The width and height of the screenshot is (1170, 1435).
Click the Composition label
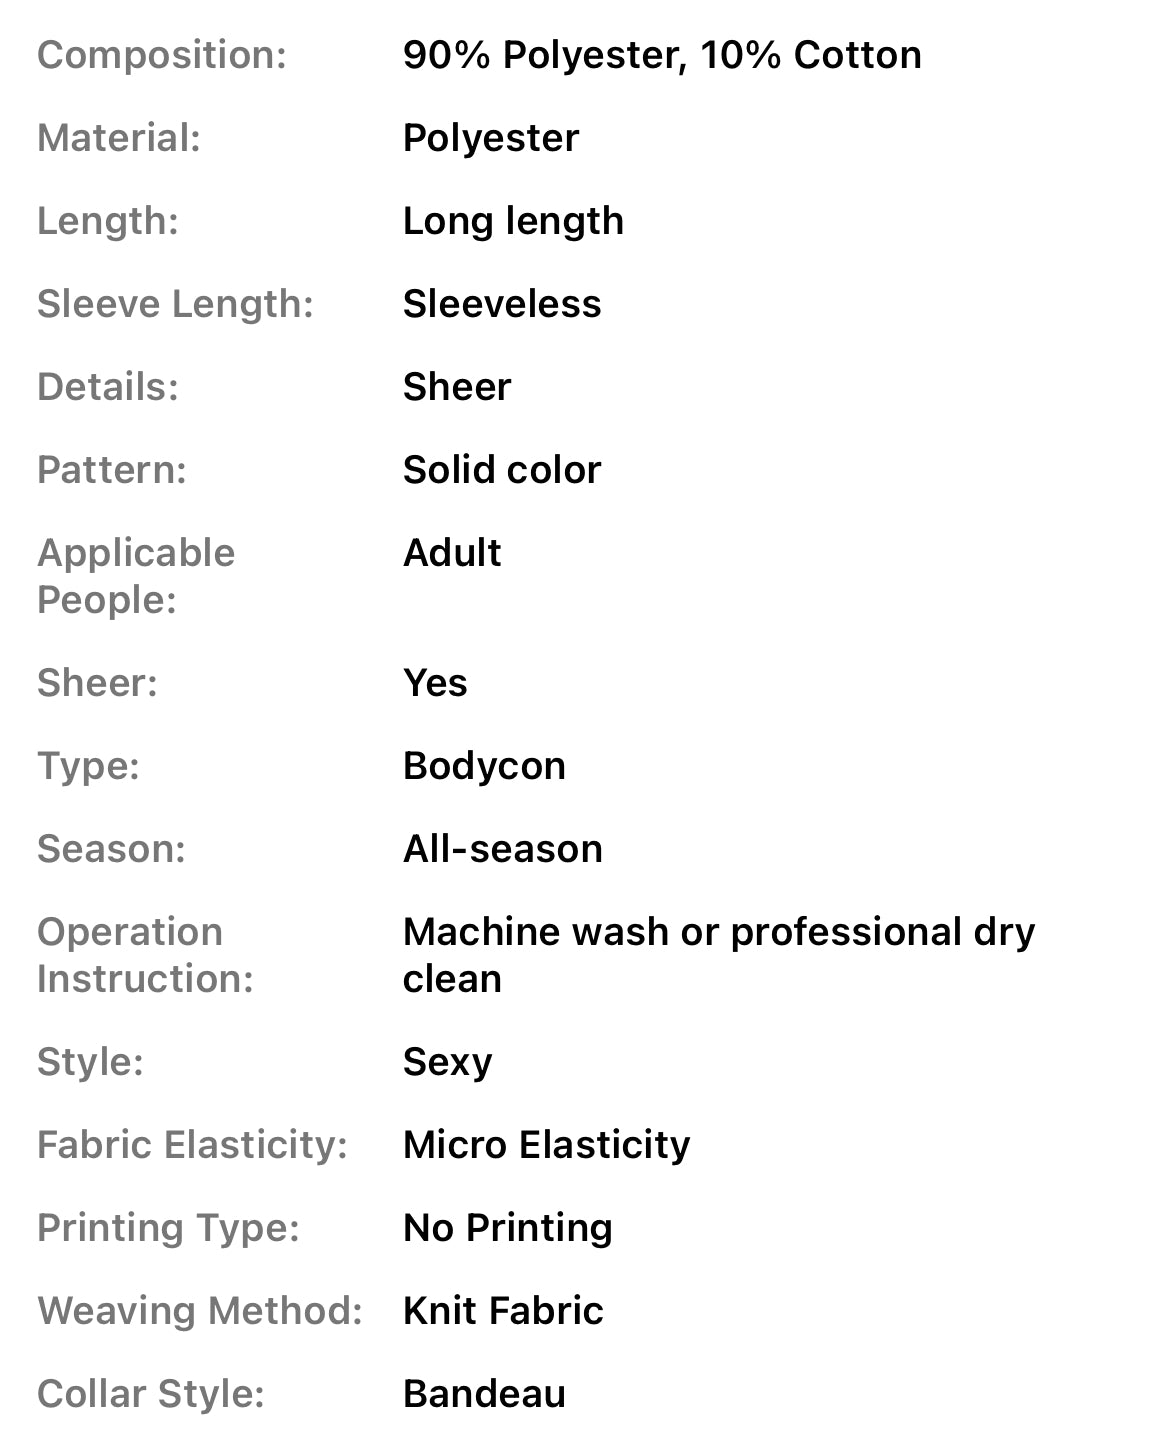point(161,55)
